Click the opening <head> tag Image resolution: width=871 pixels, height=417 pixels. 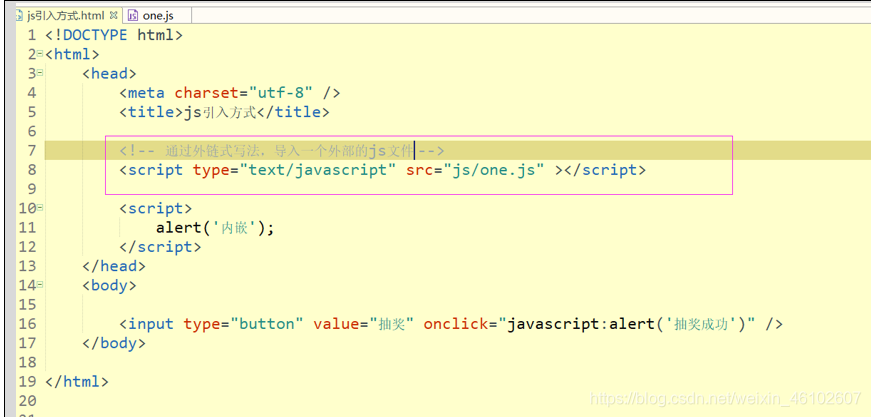[109, 74]
